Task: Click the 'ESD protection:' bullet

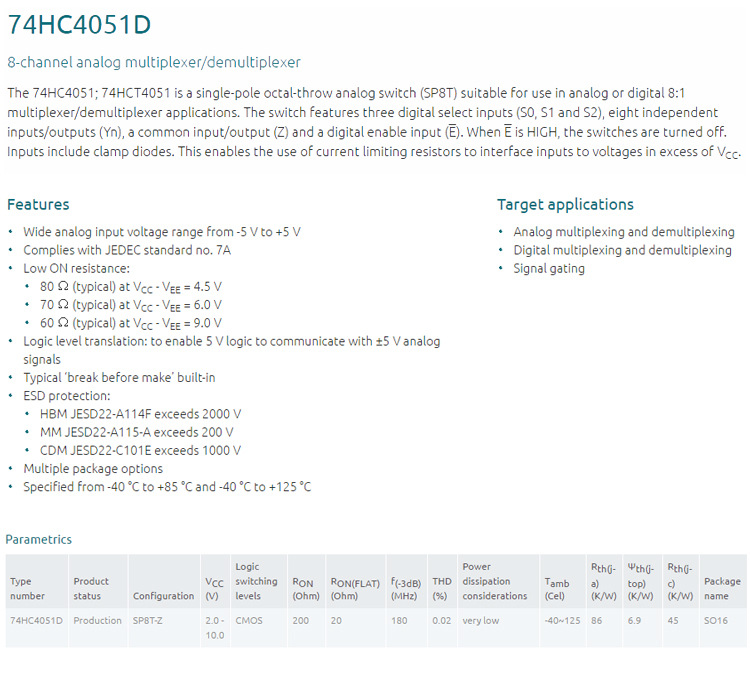Action: click(x=67, y=396)
